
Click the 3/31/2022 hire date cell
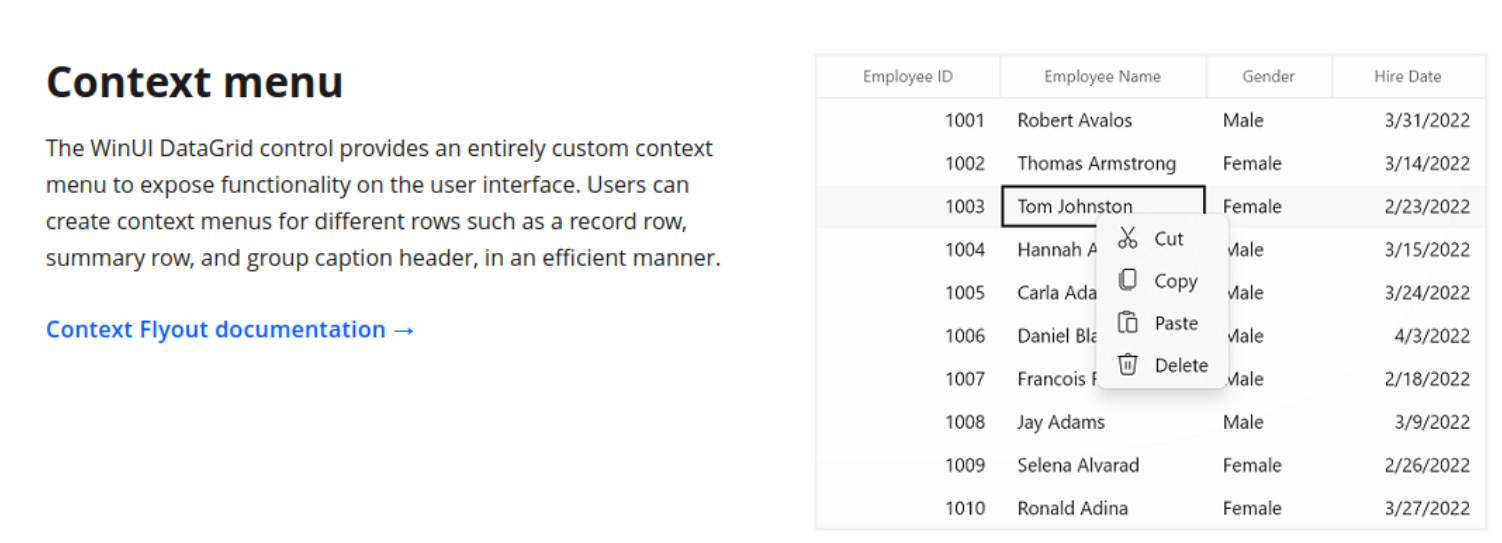(x=1426, y=121)
